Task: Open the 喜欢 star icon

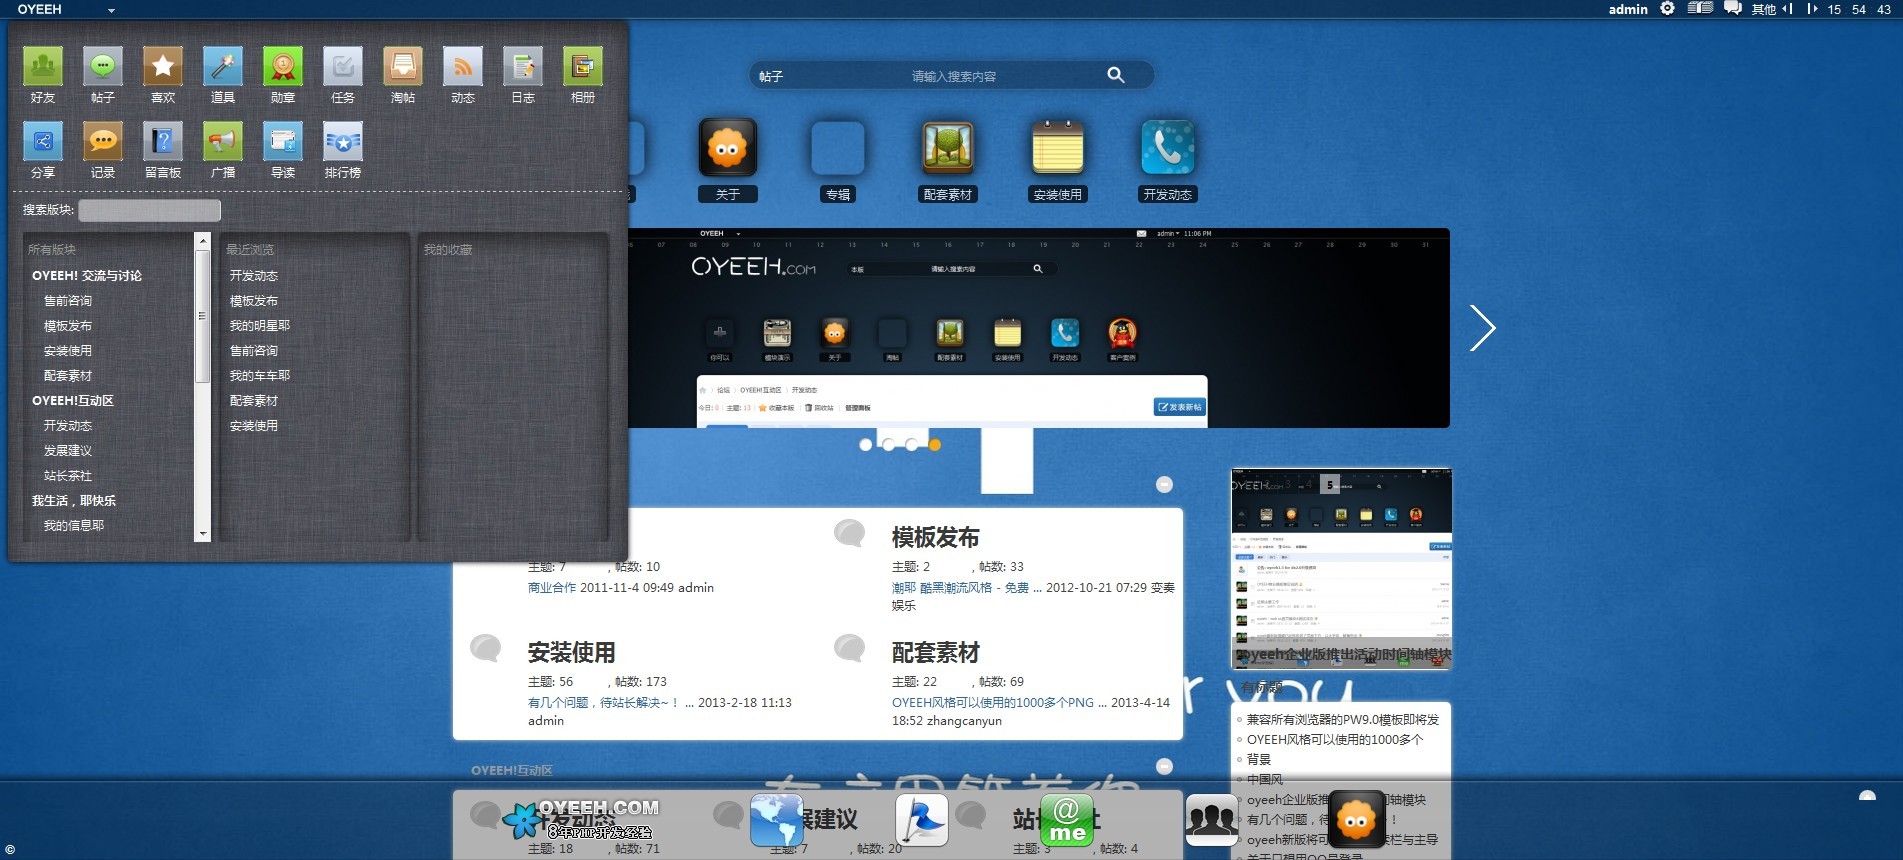Action: pyautogui.click(x=163, y=67)
